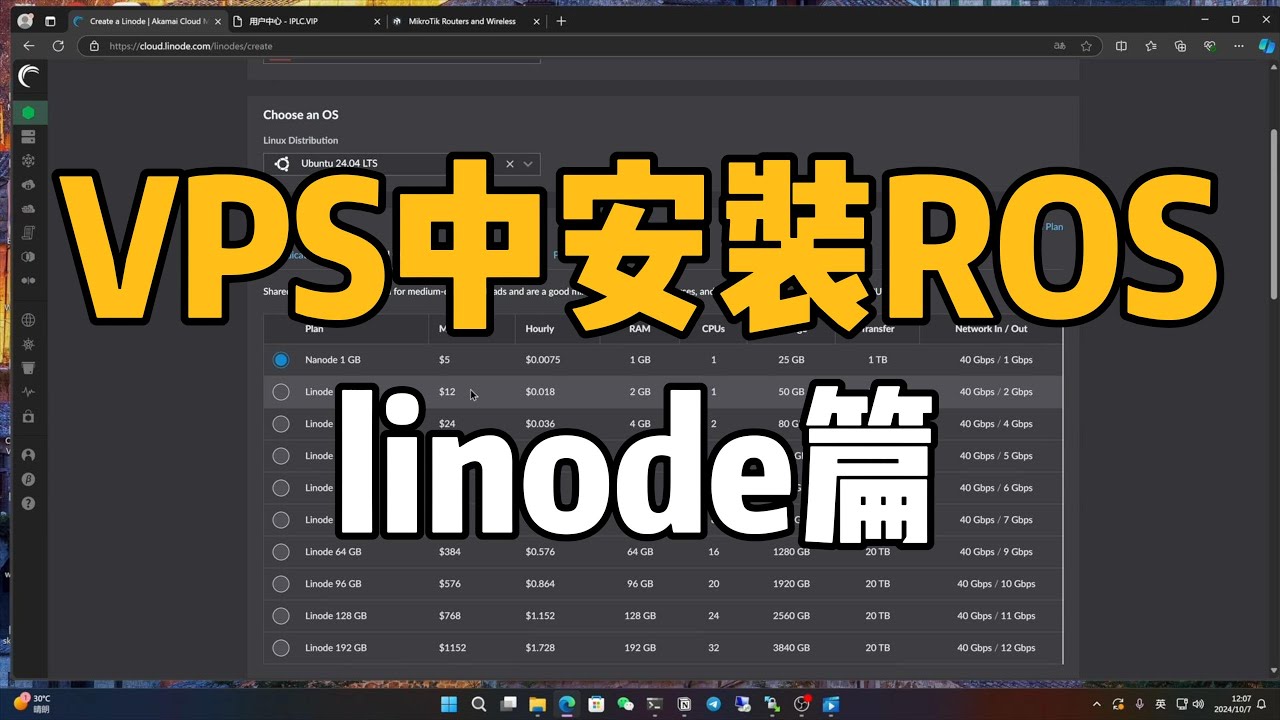
Task: Select radio for the 40 Gbps / 7 Gbps plan
Action: click(x=281, y=520)
